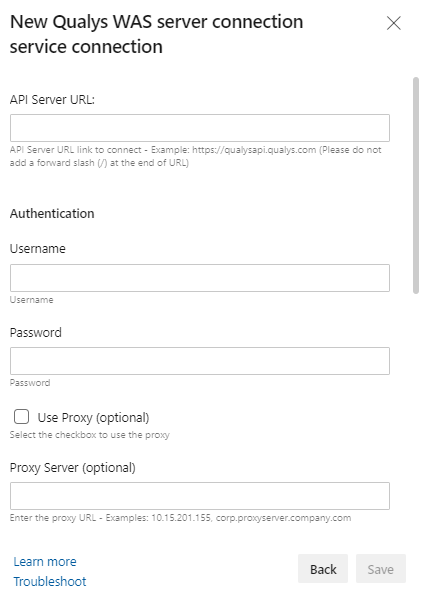Close the Qualys WAS service connection dialog

(394, 23)
